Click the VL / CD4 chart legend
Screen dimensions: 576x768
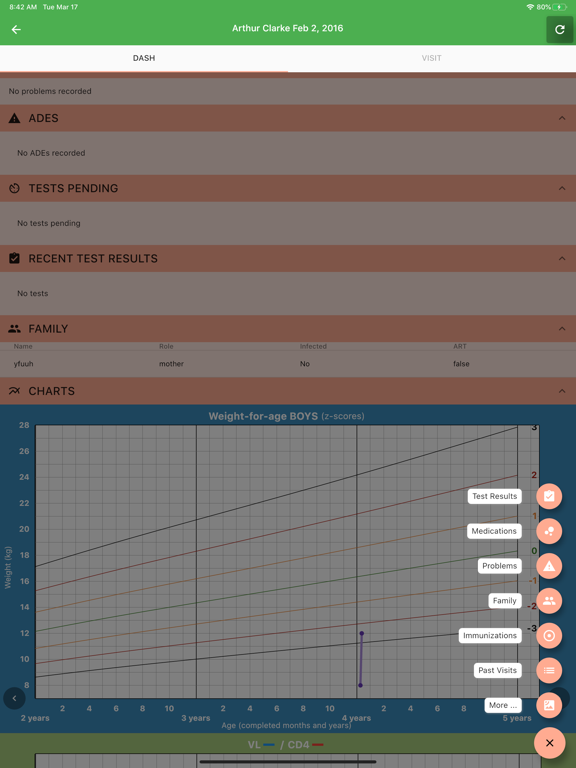coord(286,745)
